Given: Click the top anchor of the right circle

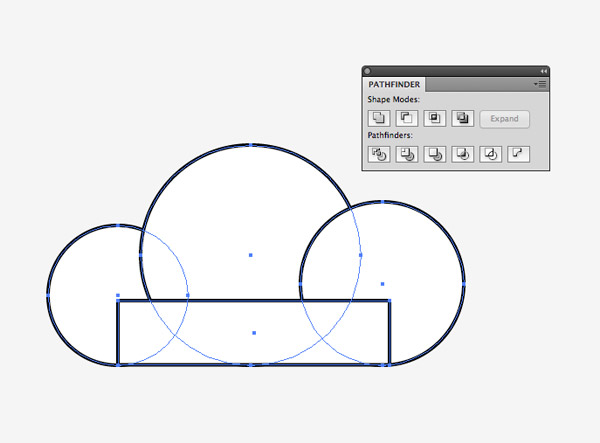Looking at the screenshot, I should (382, 202).
